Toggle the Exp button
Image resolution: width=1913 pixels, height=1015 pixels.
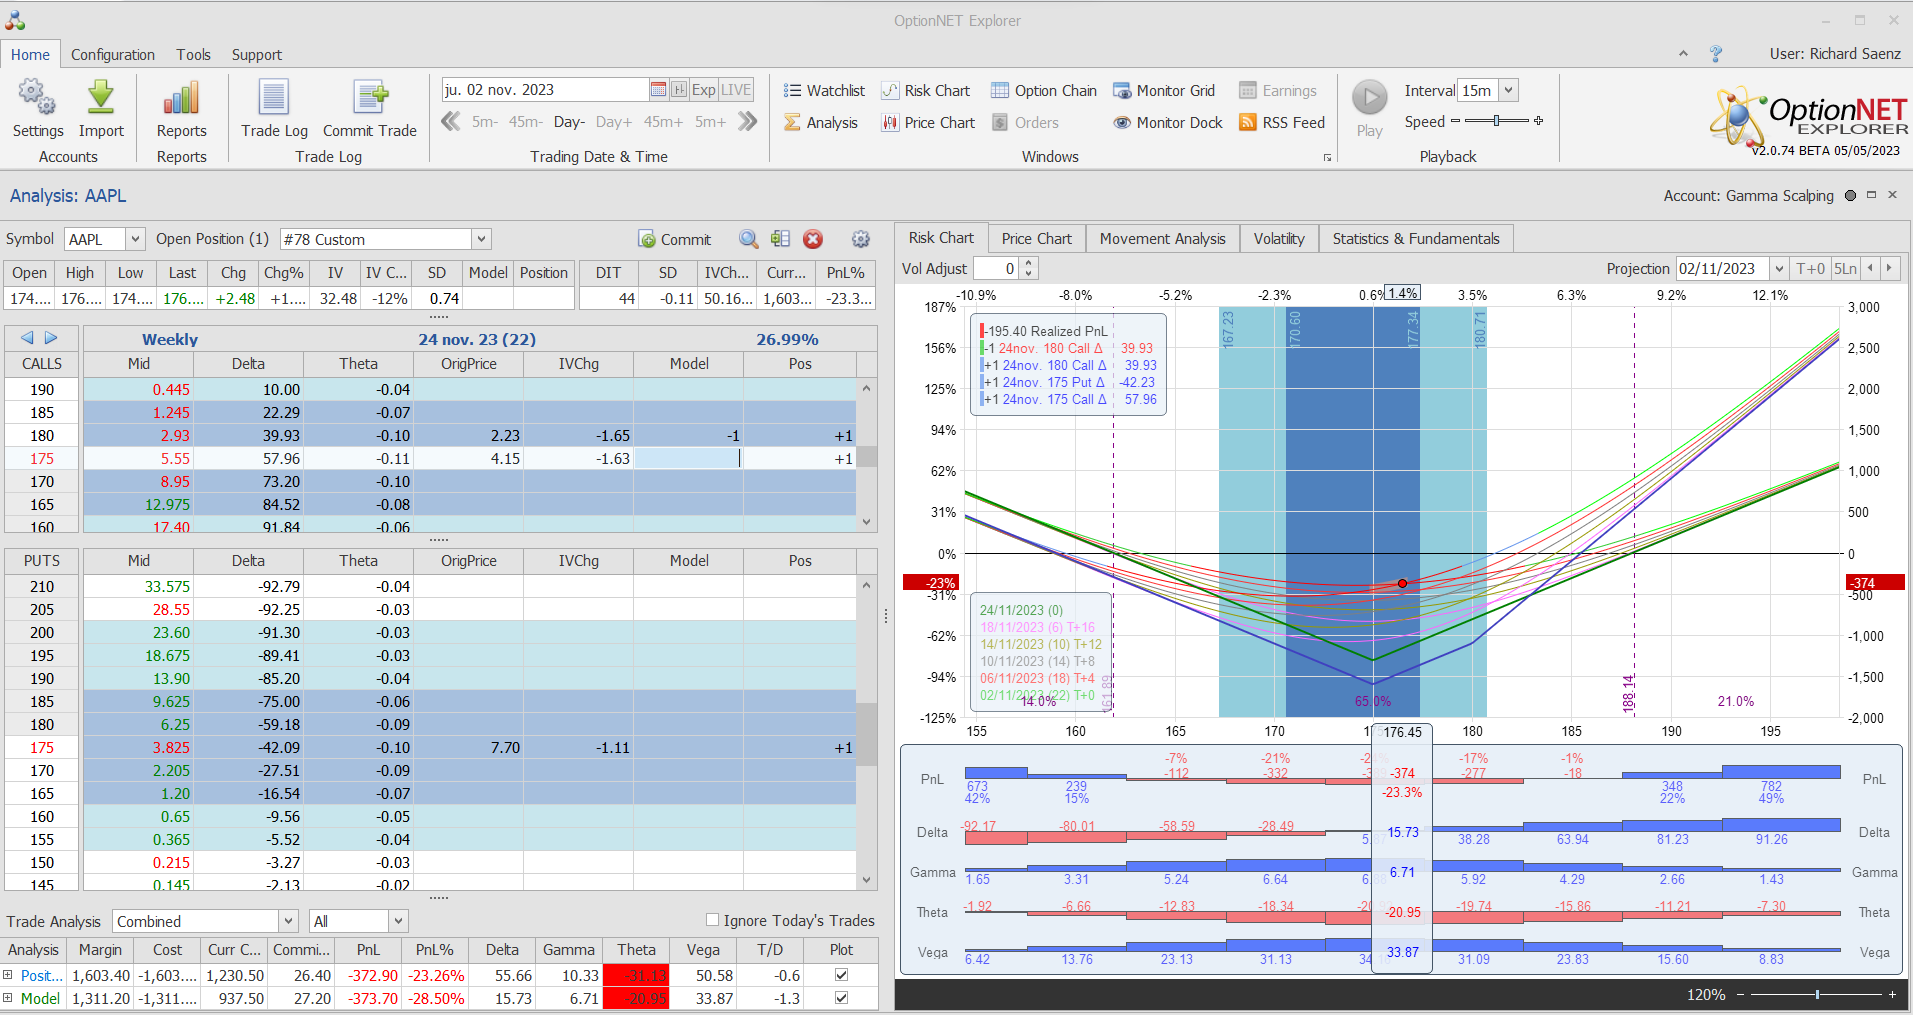coord(704,90)
